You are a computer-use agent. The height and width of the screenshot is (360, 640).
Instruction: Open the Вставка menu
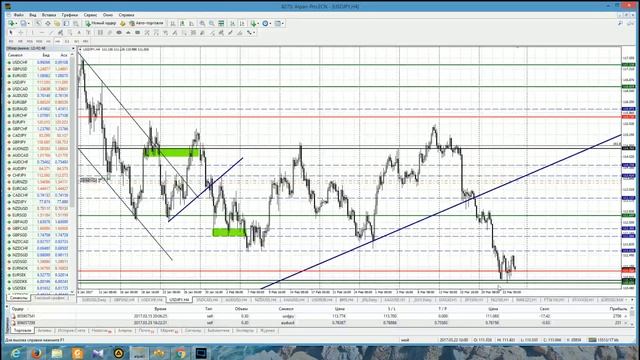[x=49, y=15]
